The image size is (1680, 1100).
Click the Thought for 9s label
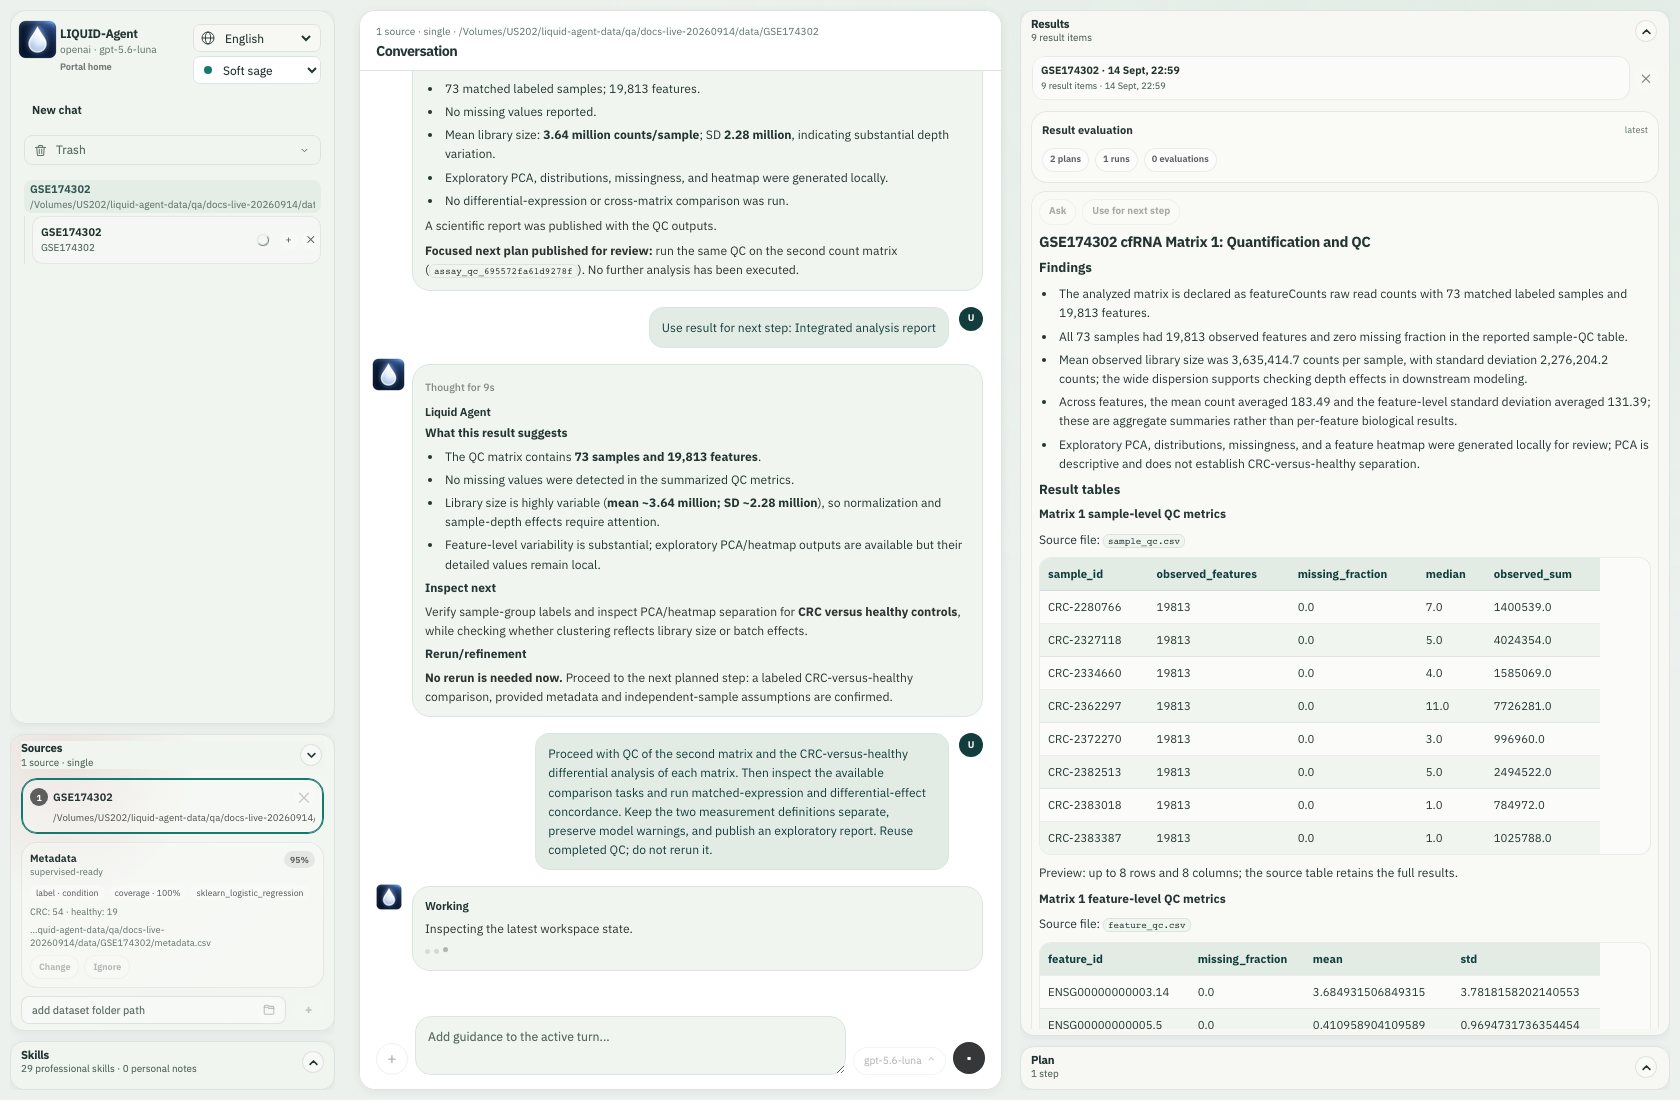coord(460,387)
